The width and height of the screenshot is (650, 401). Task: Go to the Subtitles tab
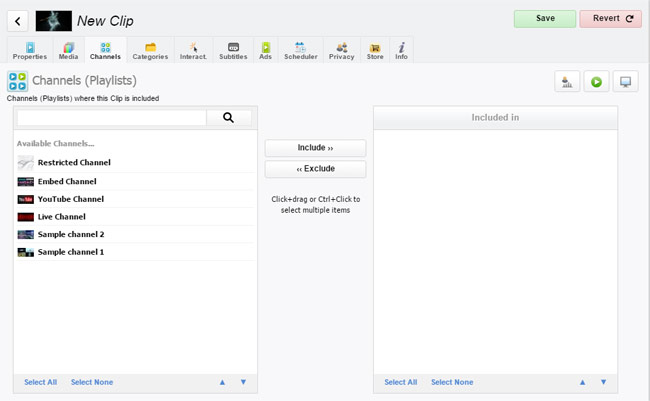click(233, 50)
